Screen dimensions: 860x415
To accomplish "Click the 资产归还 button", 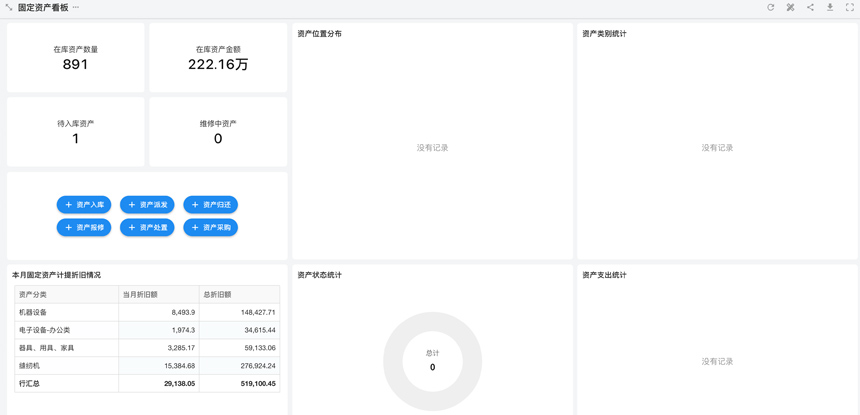I will tap(210, 205).
